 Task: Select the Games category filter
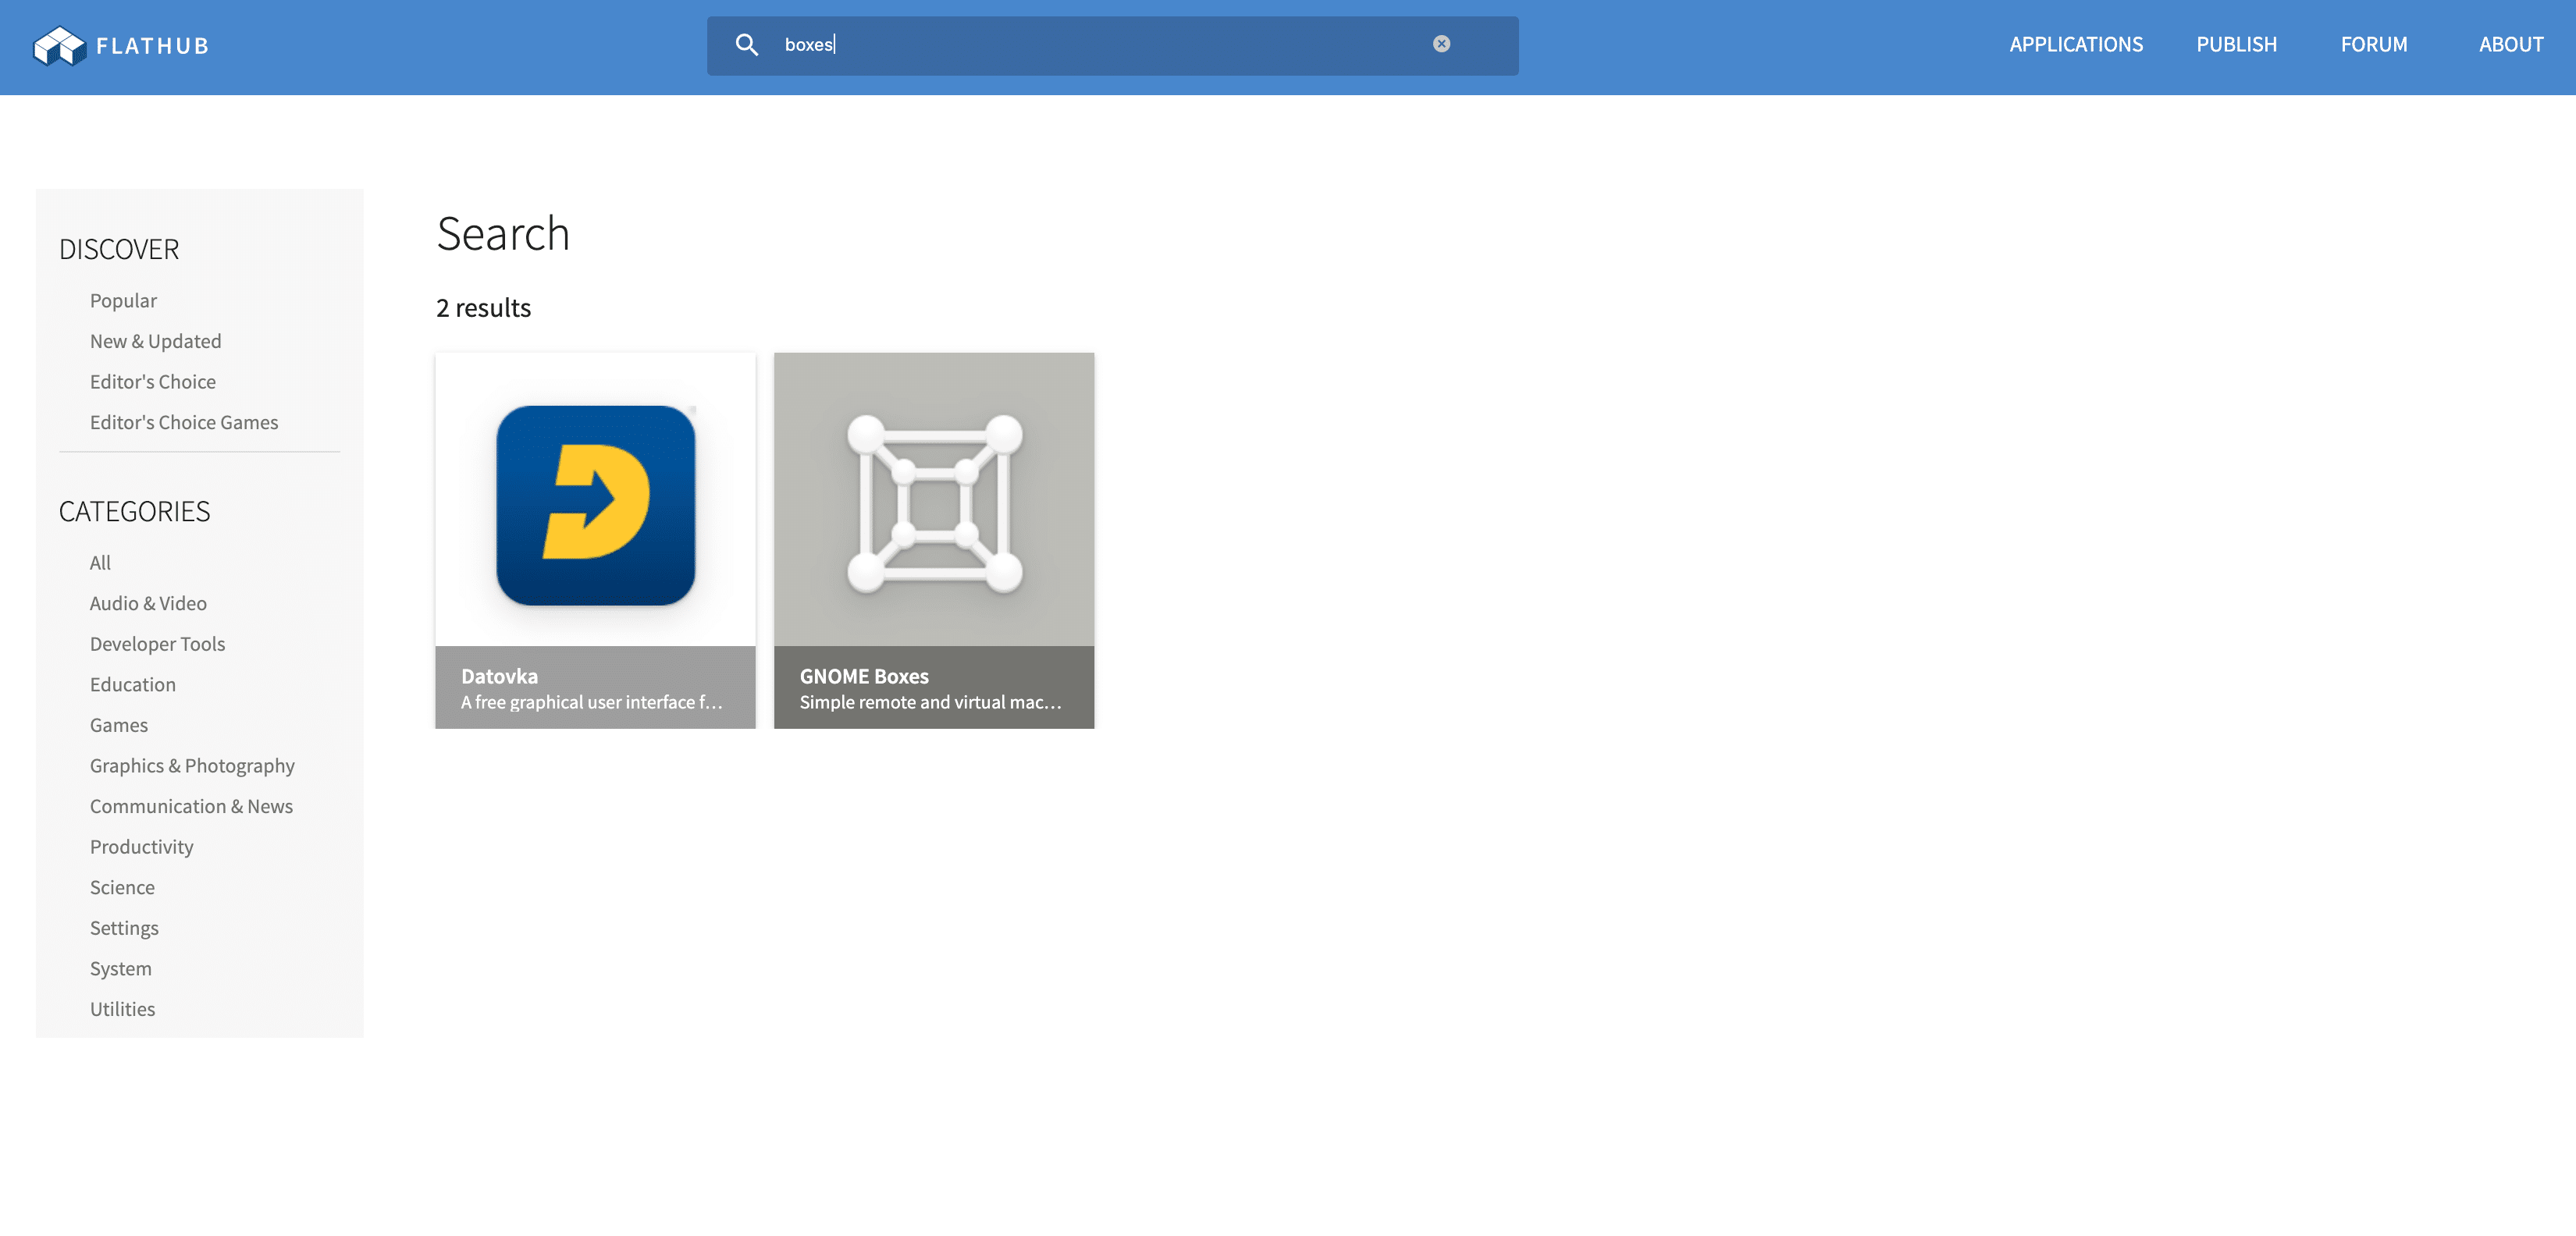(x=119, y=724)
